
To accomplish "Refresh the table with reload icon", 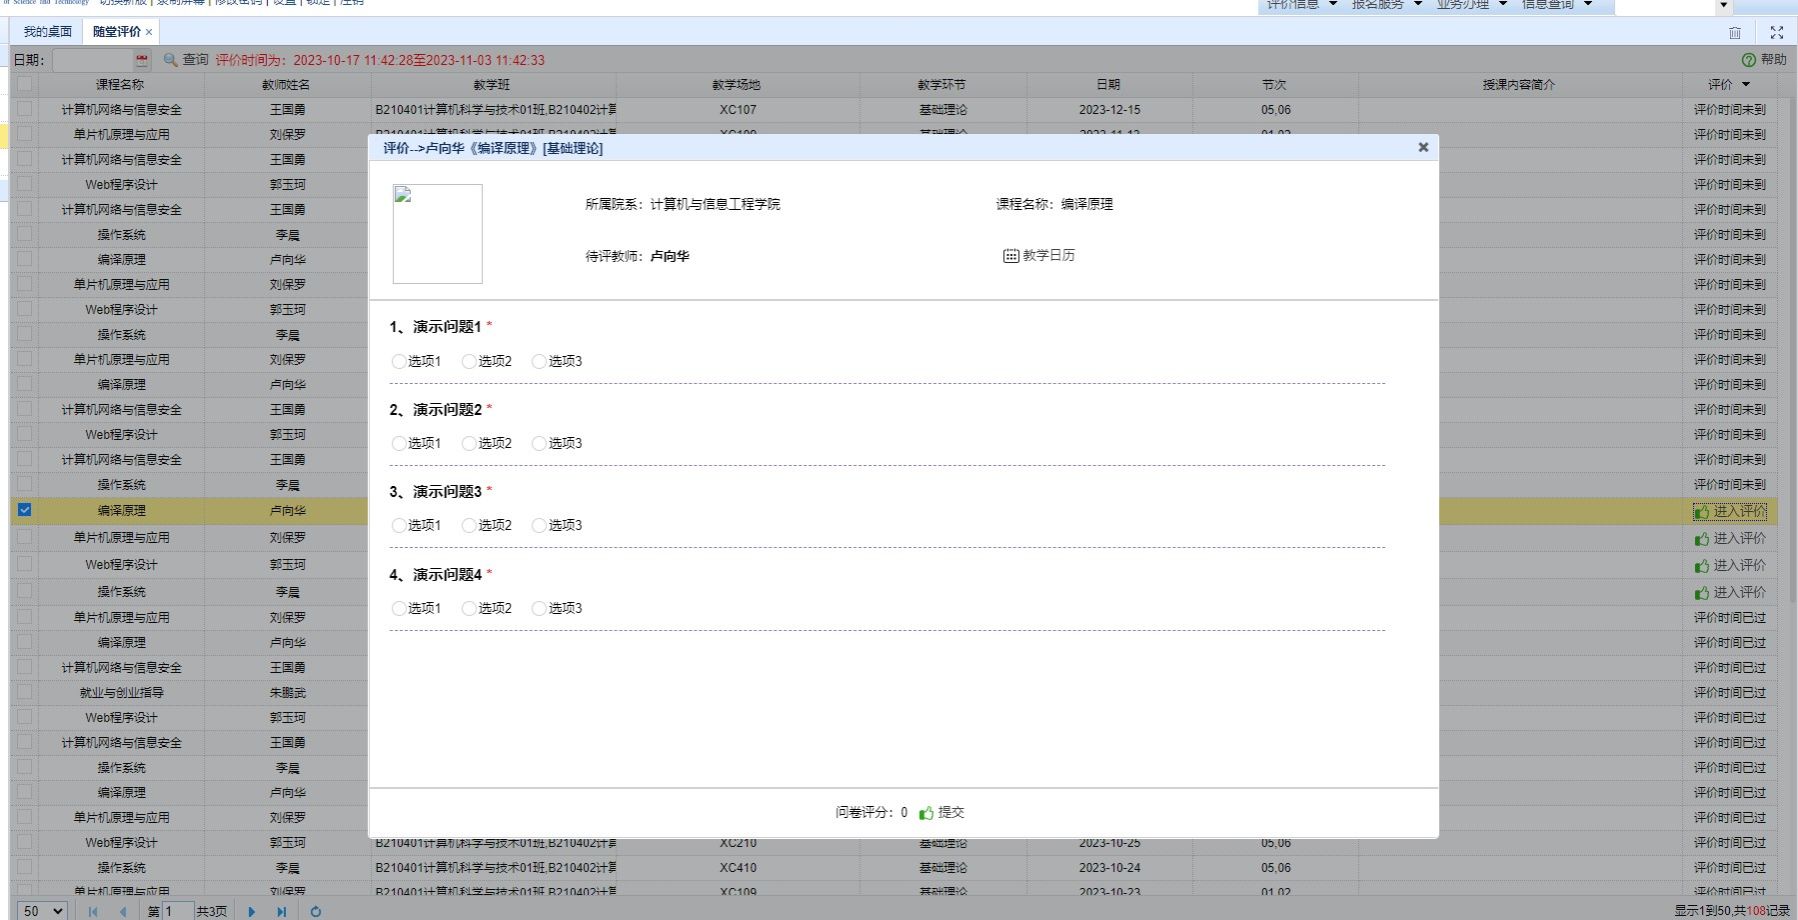I will pyautogui.click(x=316, y=911).
